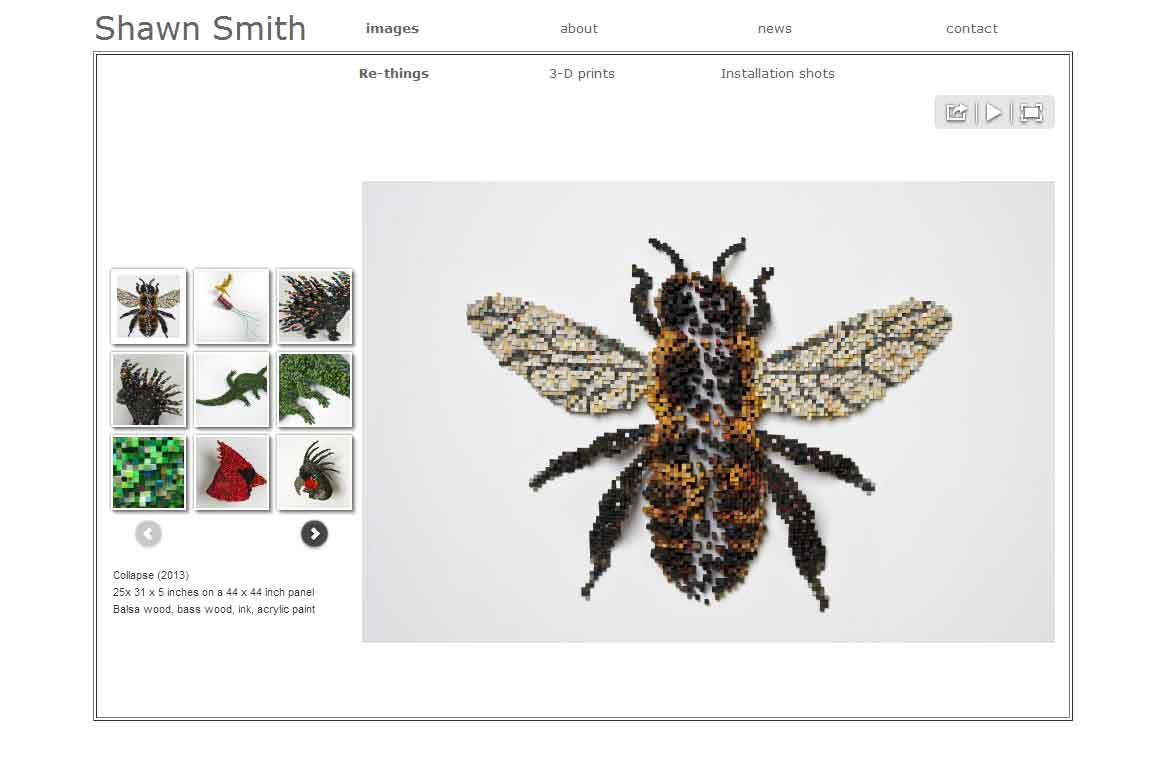Switch to the 3-D prints gallery
This screenshot has height=761, width=1166.
click(581, 73)
